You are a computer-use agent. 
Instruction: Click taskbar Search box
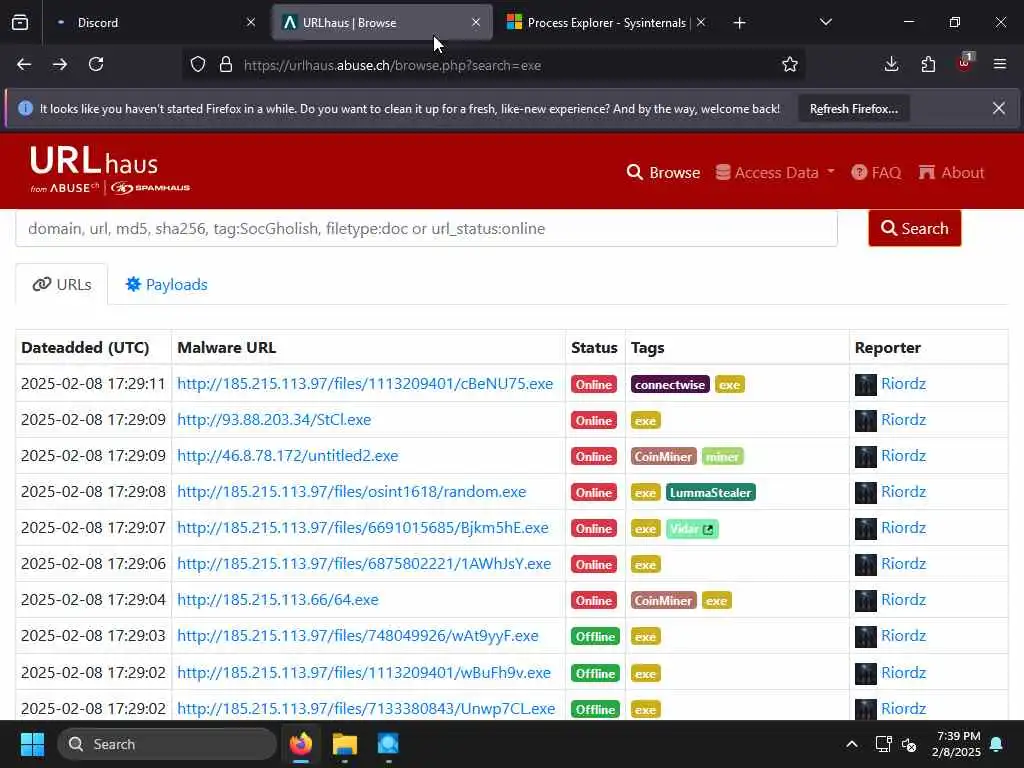point(167,744)
